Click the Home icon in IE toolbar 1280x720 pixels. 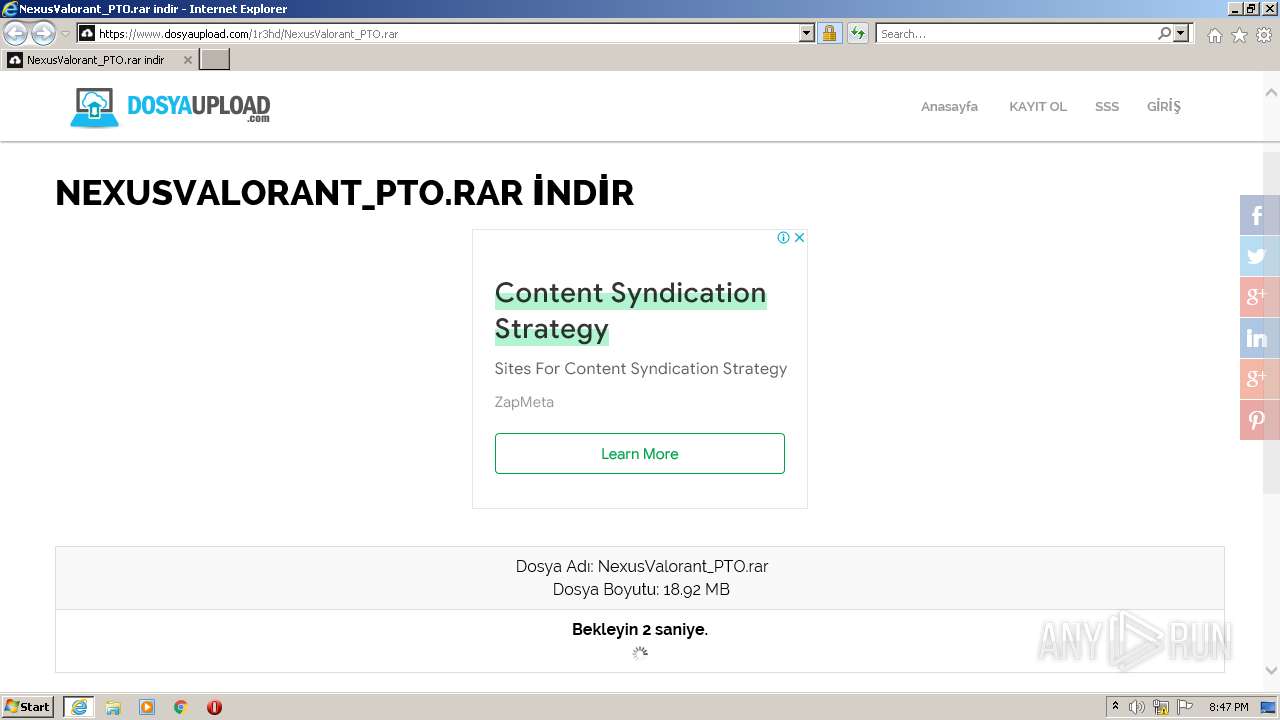pyautogui.click(x=1214, y=35)
